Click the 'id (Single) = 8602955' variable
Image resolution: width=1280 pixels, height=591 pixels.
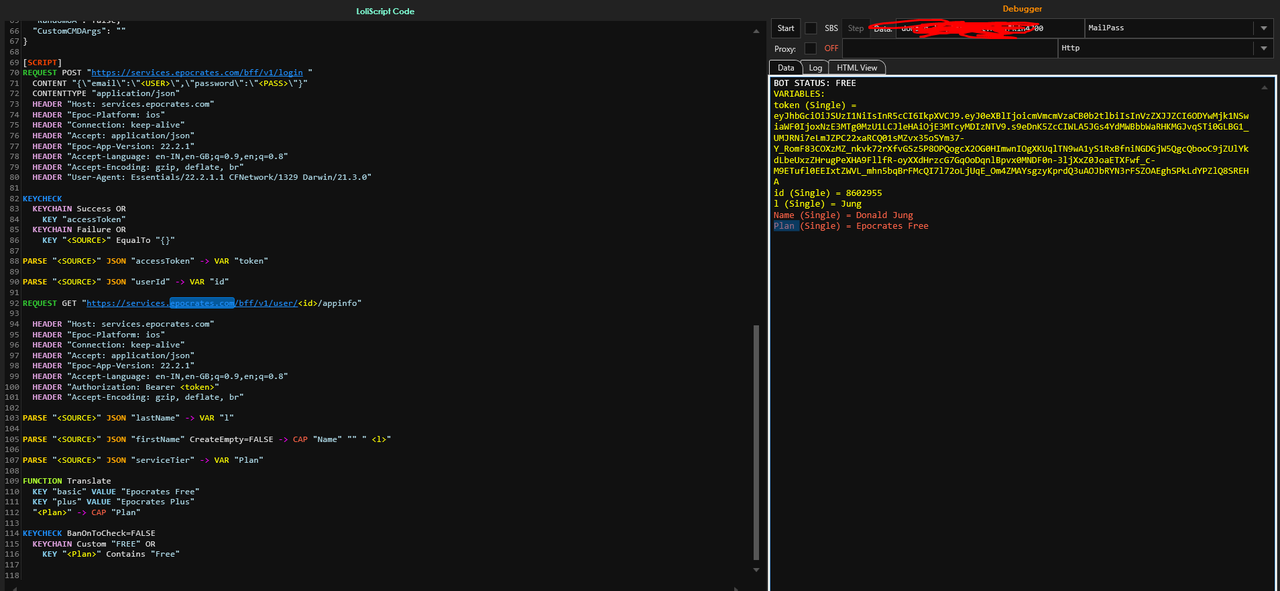828,193
